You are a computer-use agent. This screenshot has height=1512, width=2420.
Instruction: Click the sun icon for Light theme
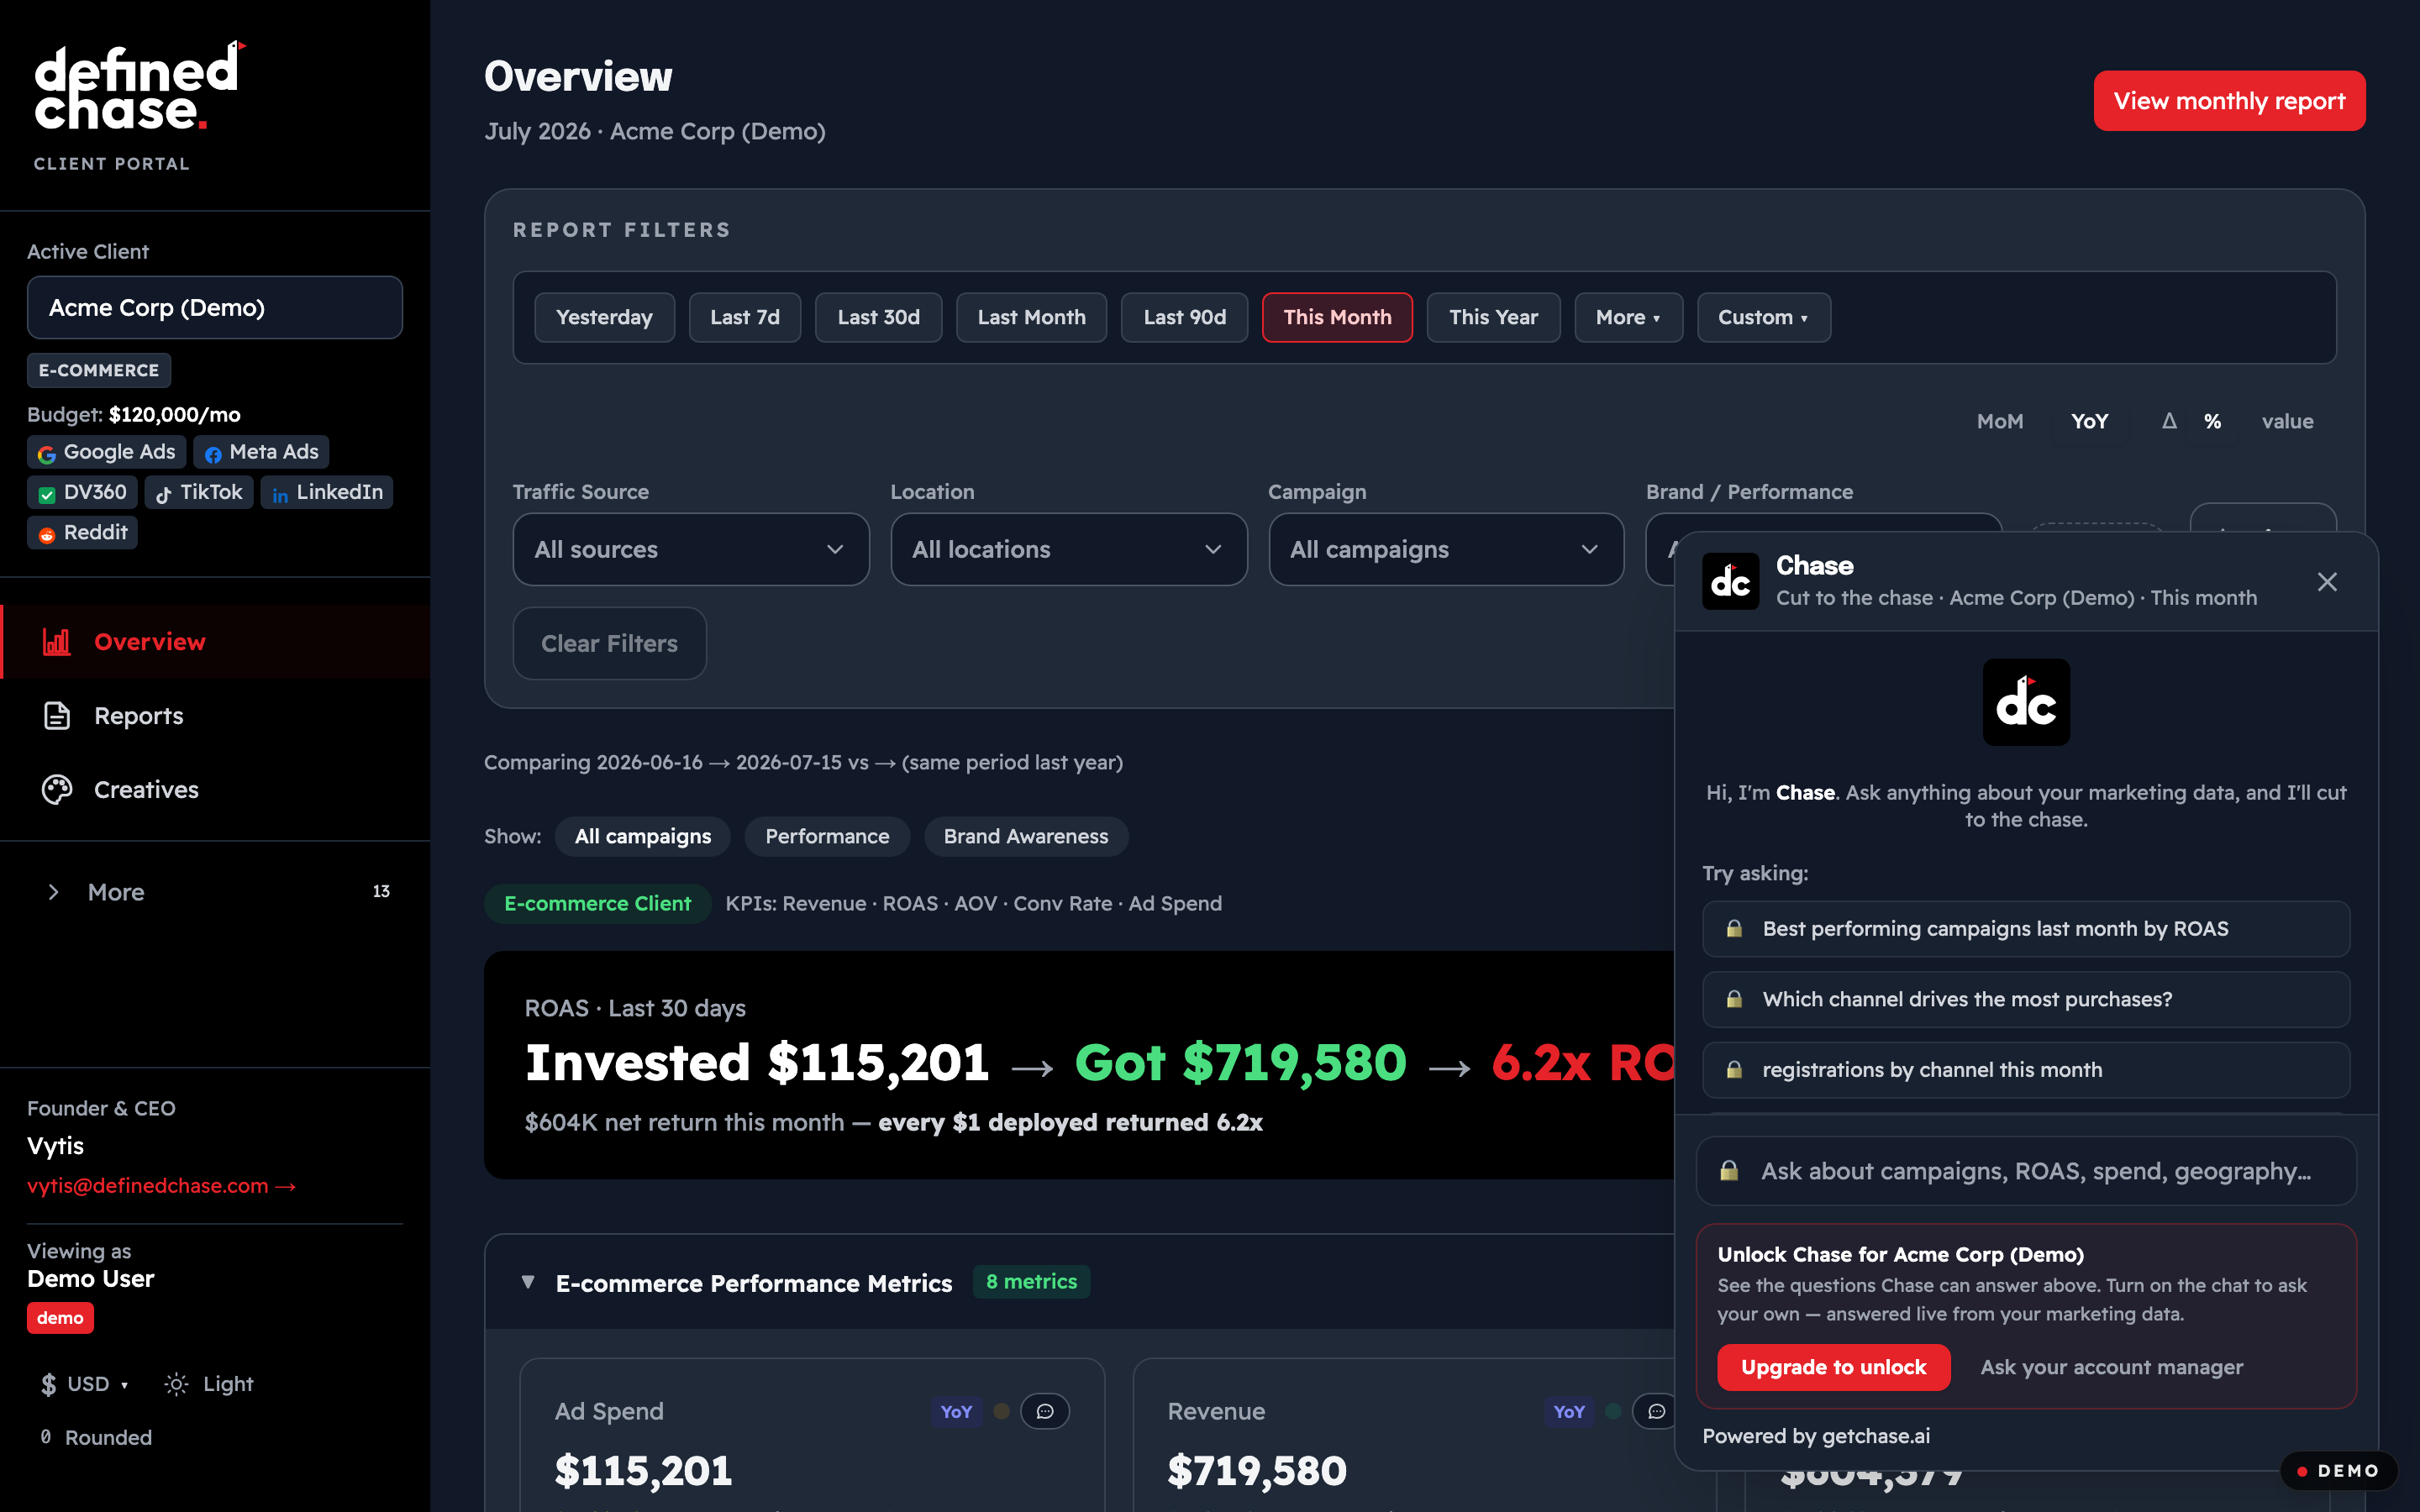(x=176, y=1384)
